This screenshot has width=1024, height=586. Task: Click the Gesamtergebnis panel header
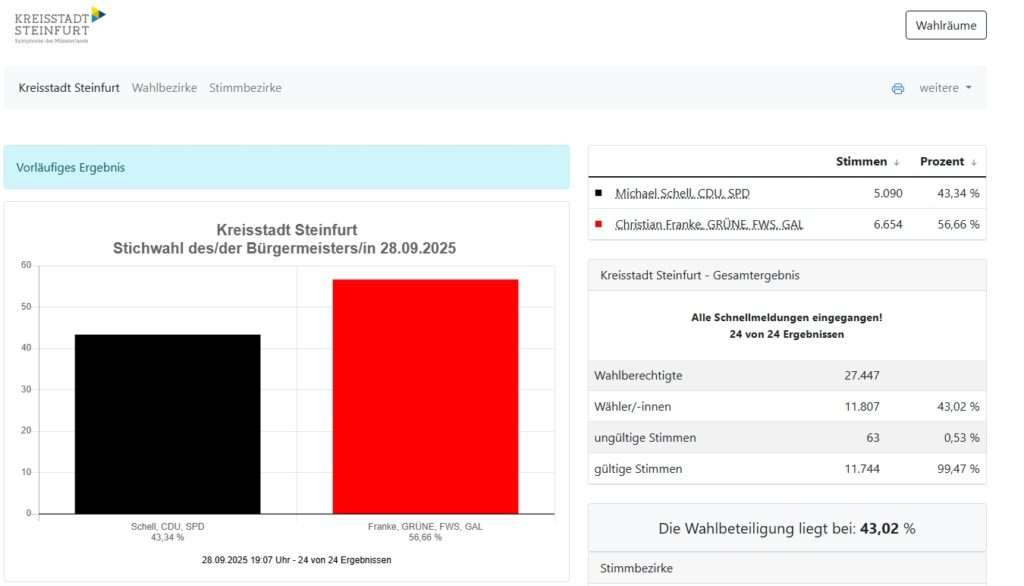(x=786, y=275)
